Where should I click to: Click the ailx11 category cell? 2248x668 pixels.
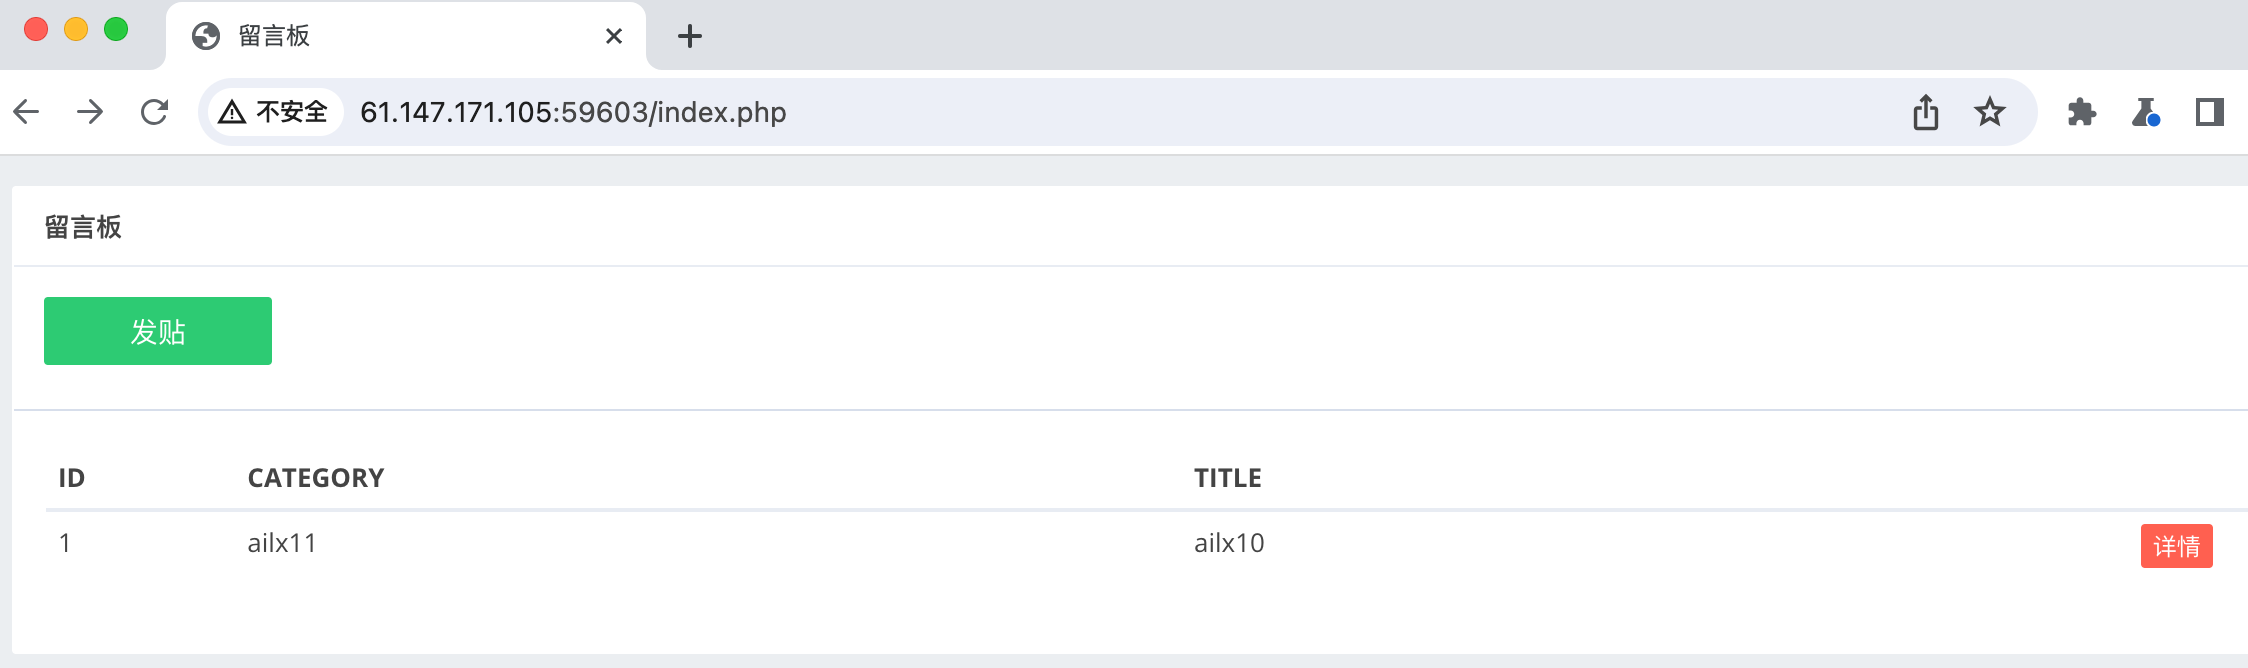pos(282,543)
